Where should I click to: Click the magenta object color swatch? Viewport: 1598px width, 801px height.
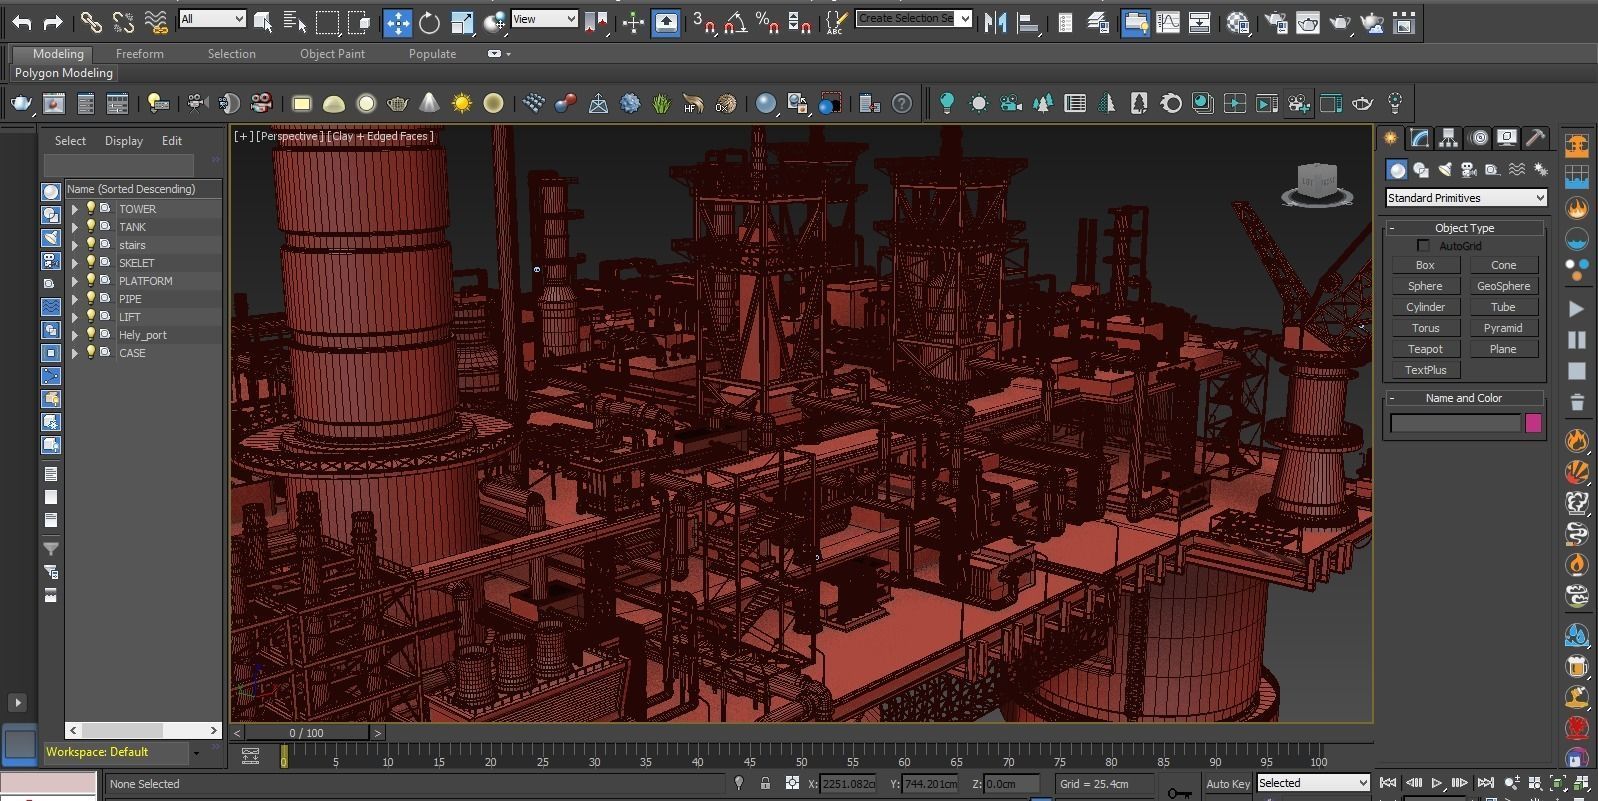tap(1533, 423)
